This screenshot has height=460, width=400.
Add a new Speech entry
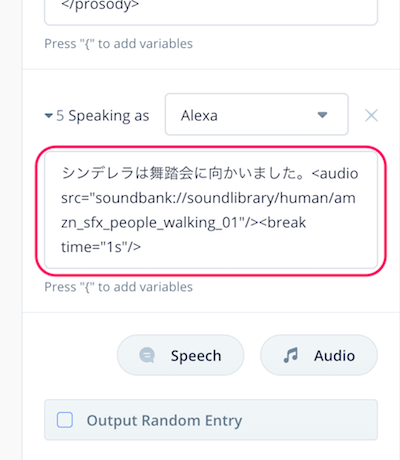[180, 355]
